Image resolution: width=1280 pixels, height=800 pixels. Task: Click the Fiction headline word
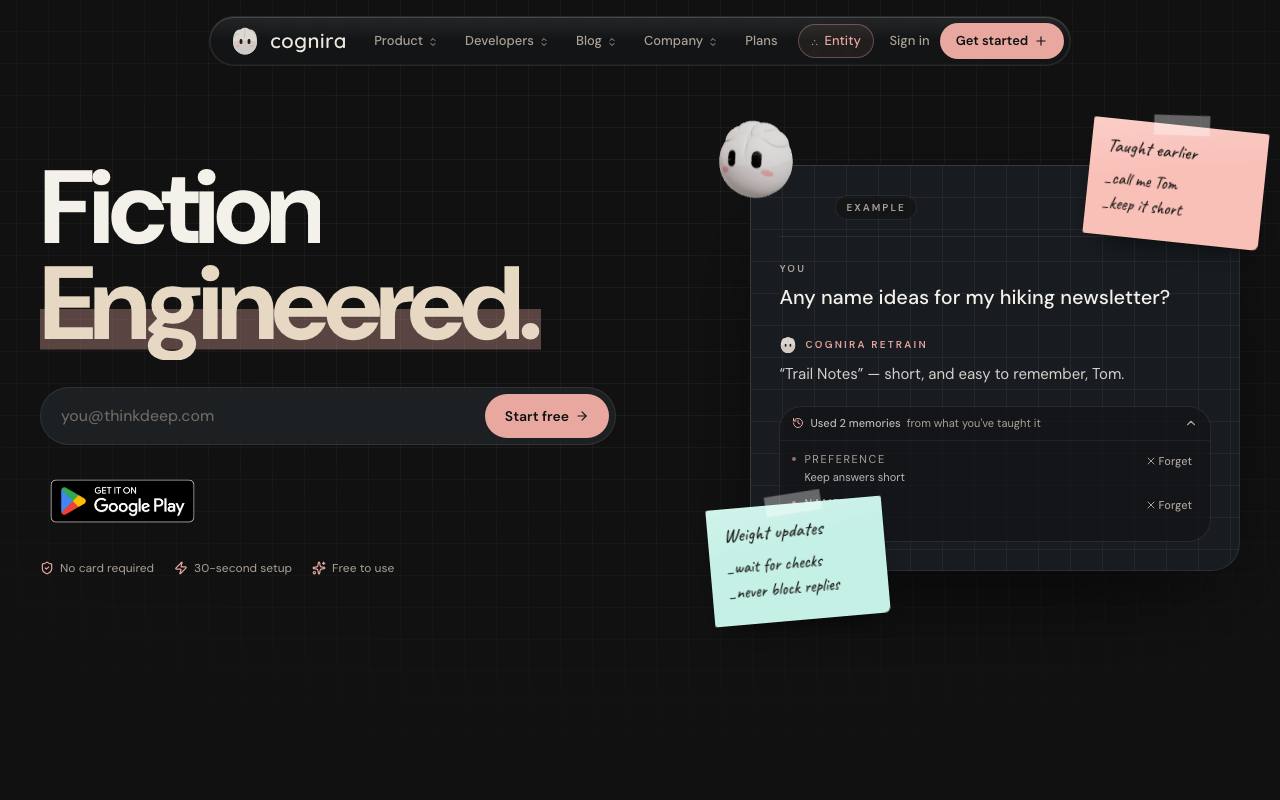(181, 208)
